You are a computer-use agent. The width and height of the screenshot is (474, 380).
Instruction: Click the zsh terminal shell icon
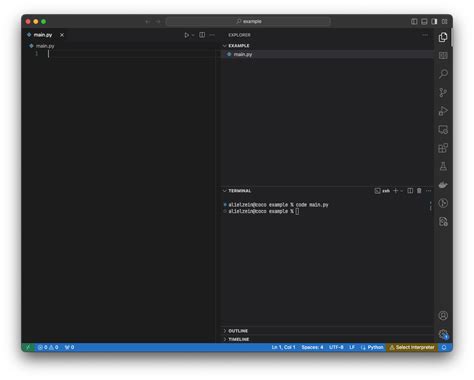click(377, 191)
